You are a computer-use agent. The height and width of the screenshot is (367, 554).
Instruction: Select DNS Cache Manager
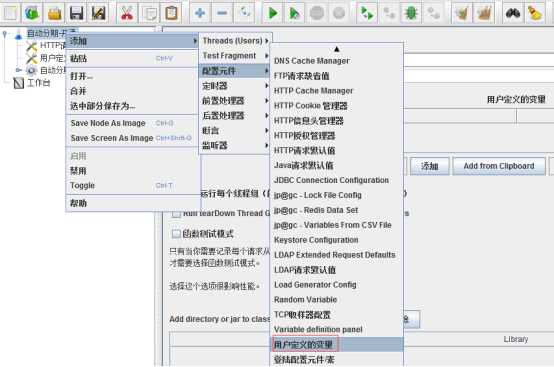[x=337, y=61]
